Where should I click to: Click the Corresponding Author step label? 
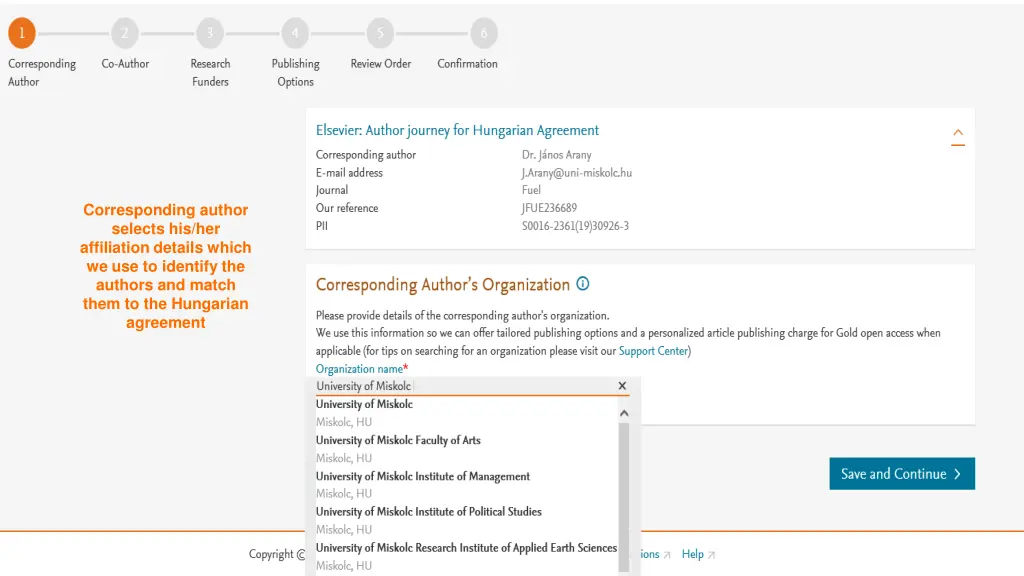(x=42, y=72)
